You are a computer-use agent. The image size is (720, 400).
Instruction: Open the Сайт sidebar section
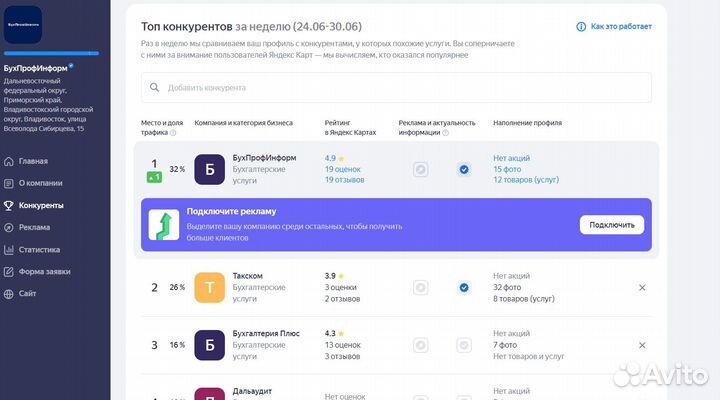[27, 293]
